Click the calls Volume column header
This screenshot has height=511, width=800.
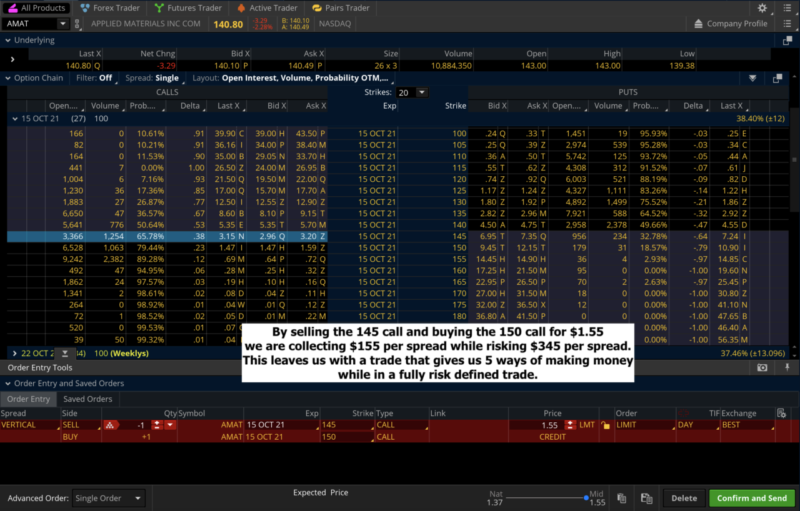[x=105, y=106]
